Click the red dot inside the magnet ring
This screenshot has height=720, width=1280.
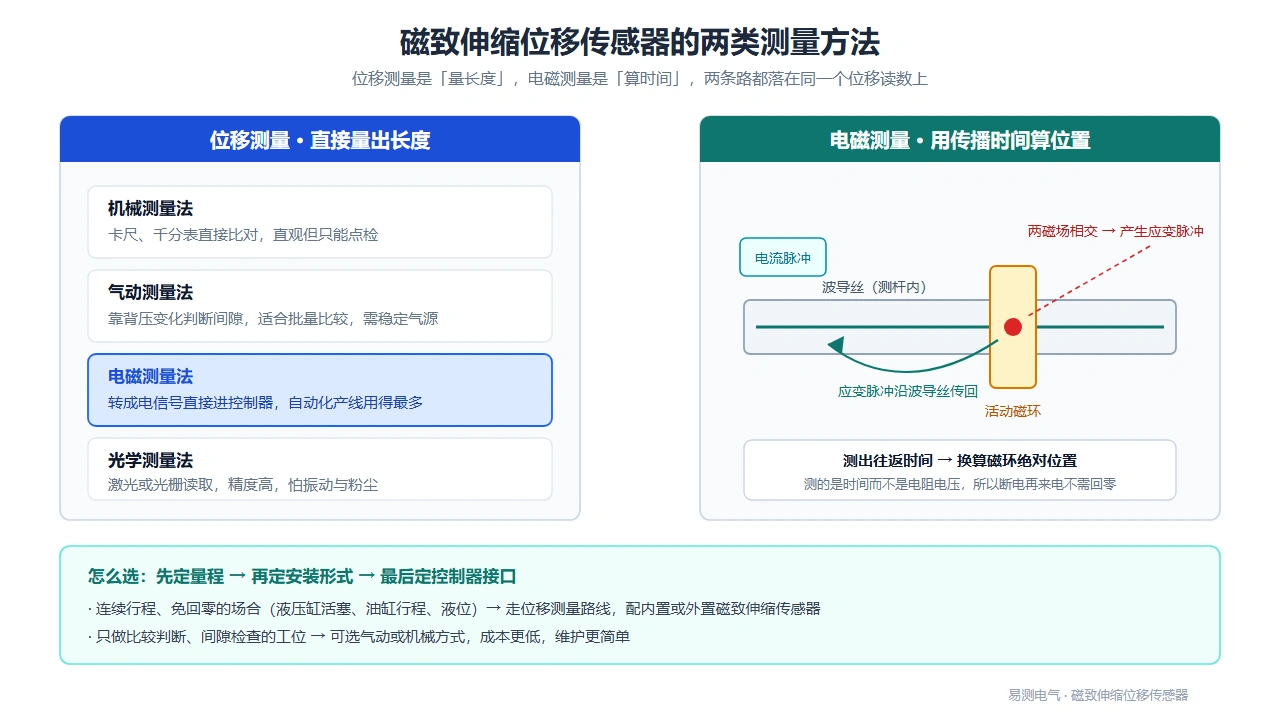pyautogui.click(x=1013, y=327)
